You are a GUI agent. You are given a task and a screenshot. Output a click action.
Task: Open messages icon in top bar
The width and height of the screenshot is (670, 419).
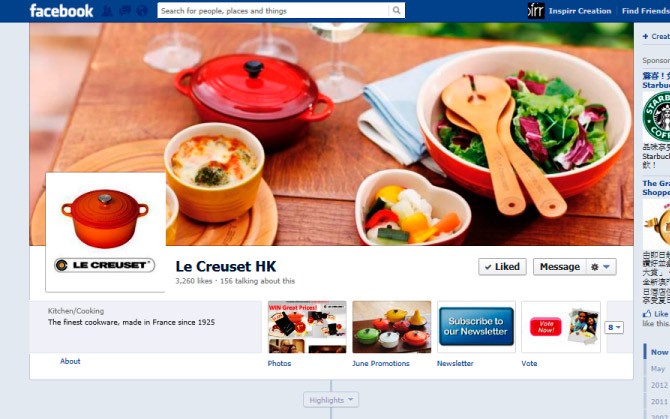(x=125, y=11)
